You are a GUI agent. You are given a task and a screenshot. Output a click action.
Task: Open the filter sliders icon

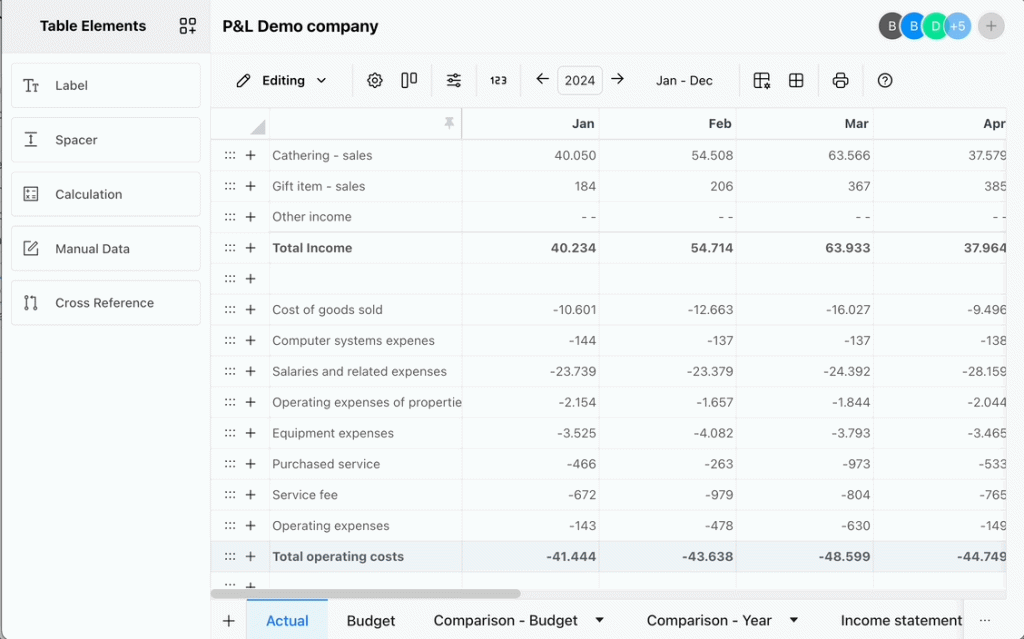pyautogui.click(x=454, y=80)
